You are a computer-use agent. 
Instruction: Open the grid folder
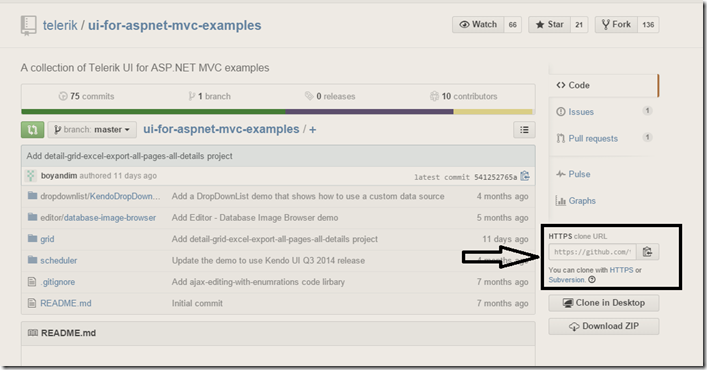47,239
